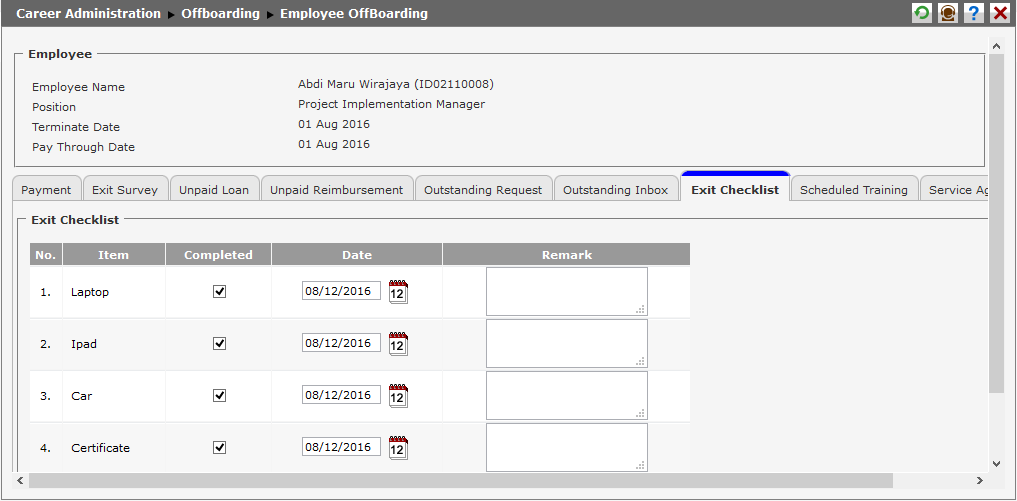Click Career Administration in the breadcrumb
The width and height of the screenshot is (1017, 501).
pyautogui.click(x=88, y=14)
